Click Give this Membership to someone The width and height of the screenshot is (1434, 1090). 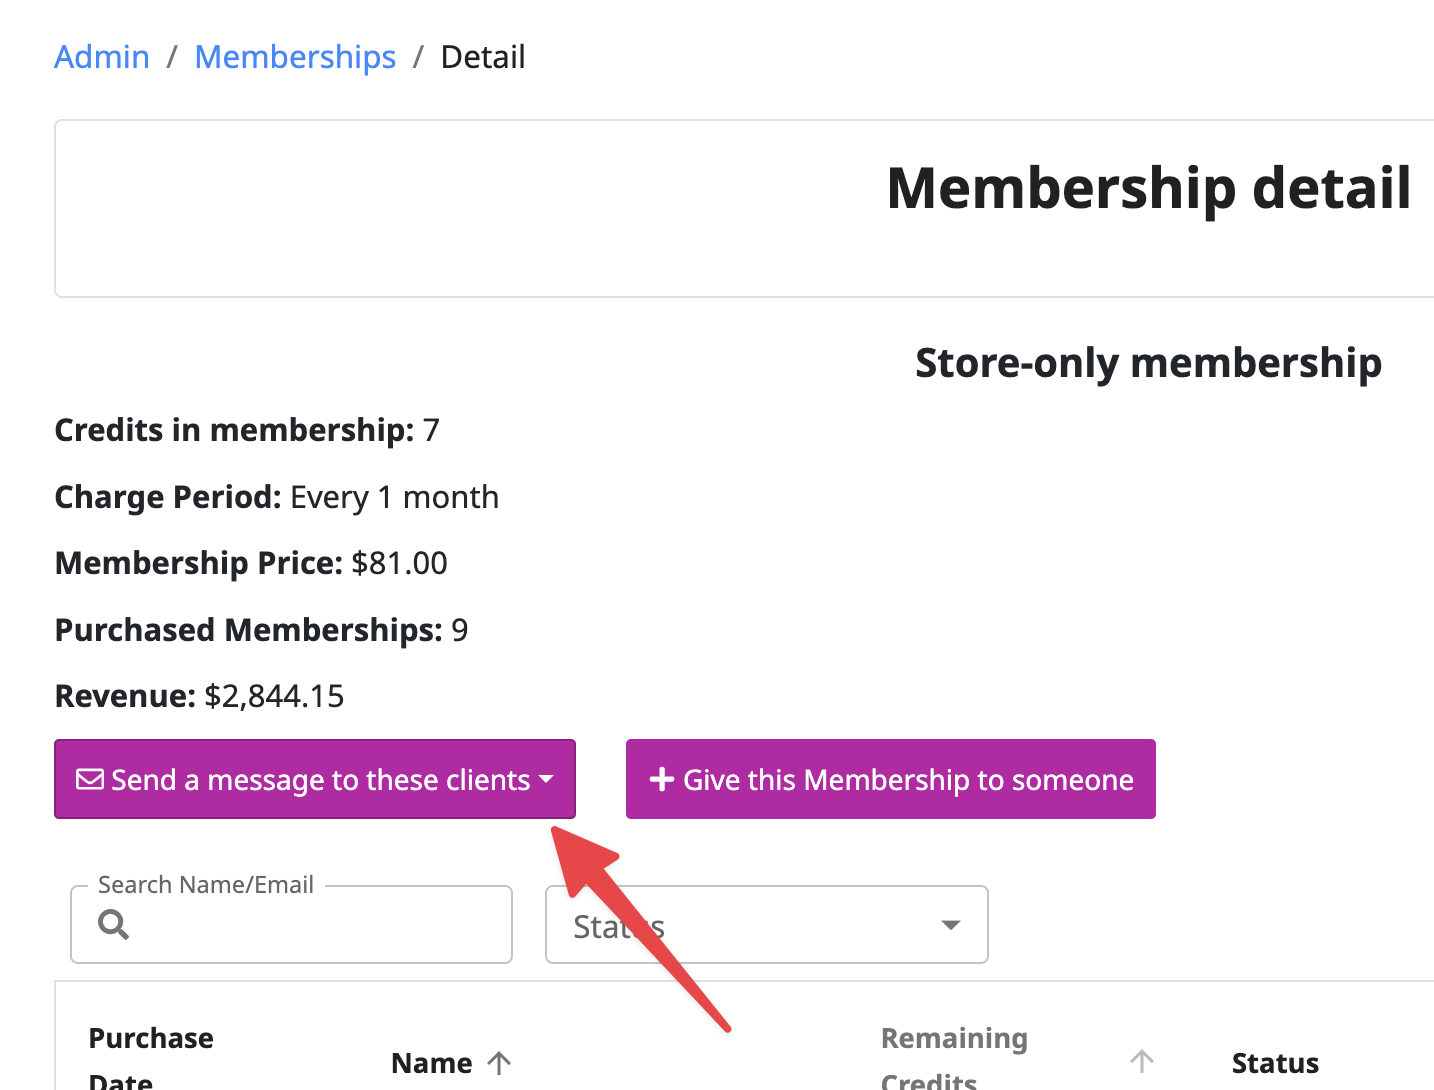click(891, 779)
